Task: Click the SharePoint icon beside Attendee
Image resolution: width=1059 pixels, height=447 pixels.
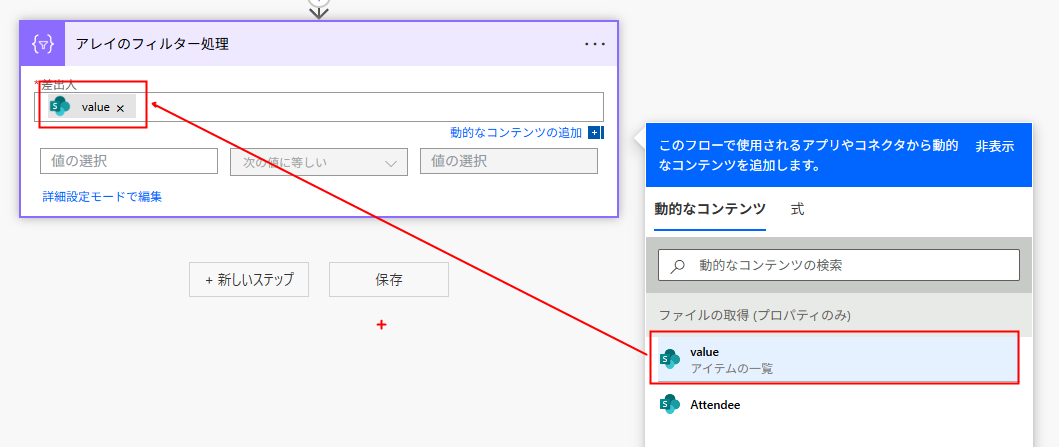Action: coord(669,404)
